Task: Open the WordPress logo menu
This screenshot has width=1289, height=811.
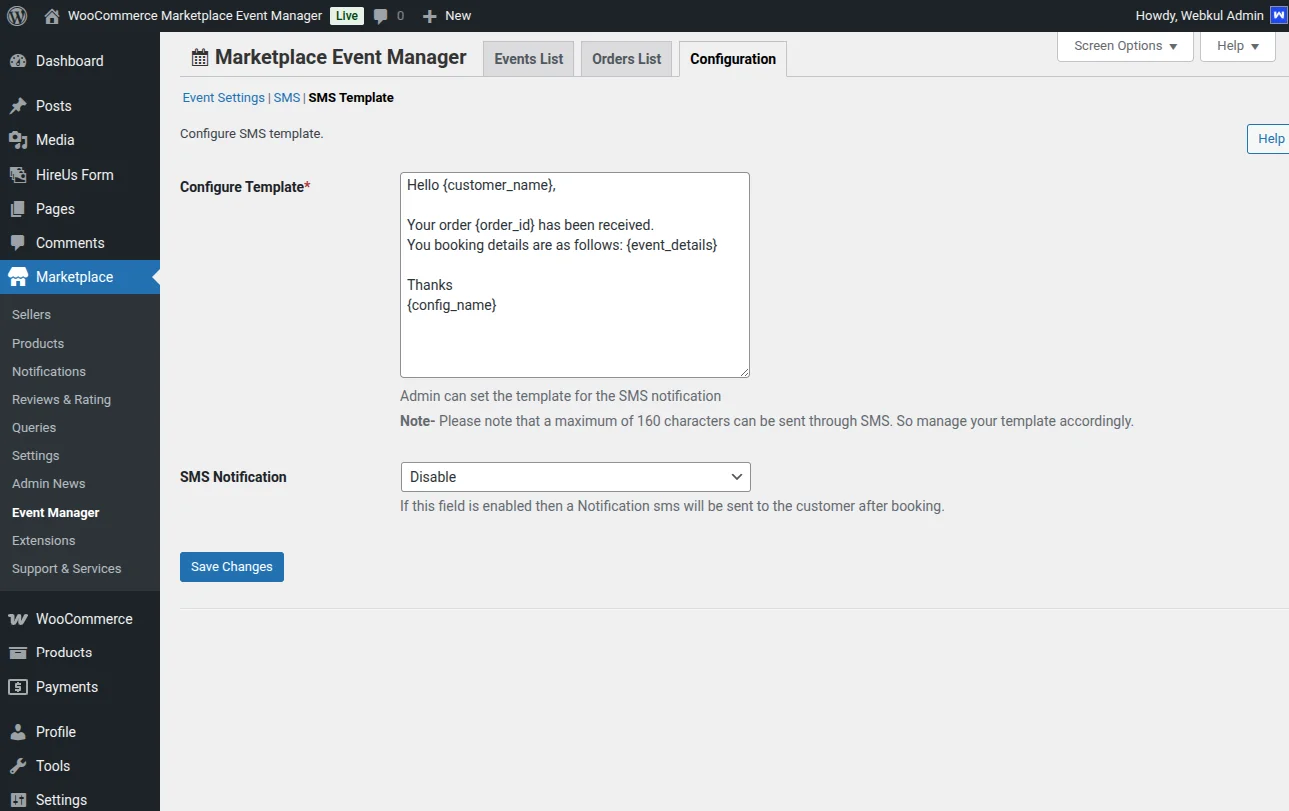Action: [15, 15]
